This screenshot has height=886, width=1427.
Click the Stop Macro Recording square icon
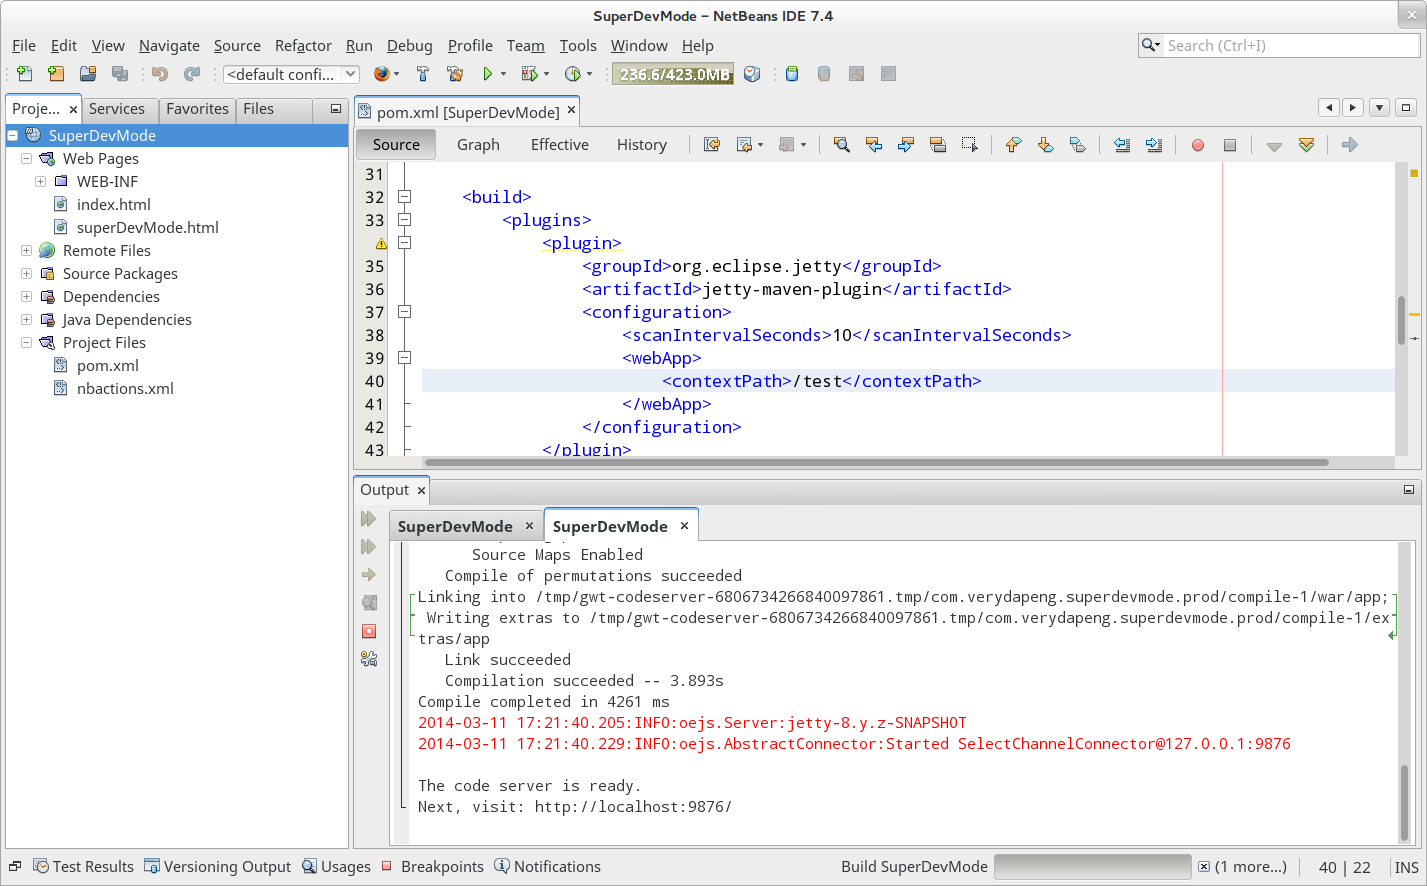pyautogui.click(x=1230, y=145)
